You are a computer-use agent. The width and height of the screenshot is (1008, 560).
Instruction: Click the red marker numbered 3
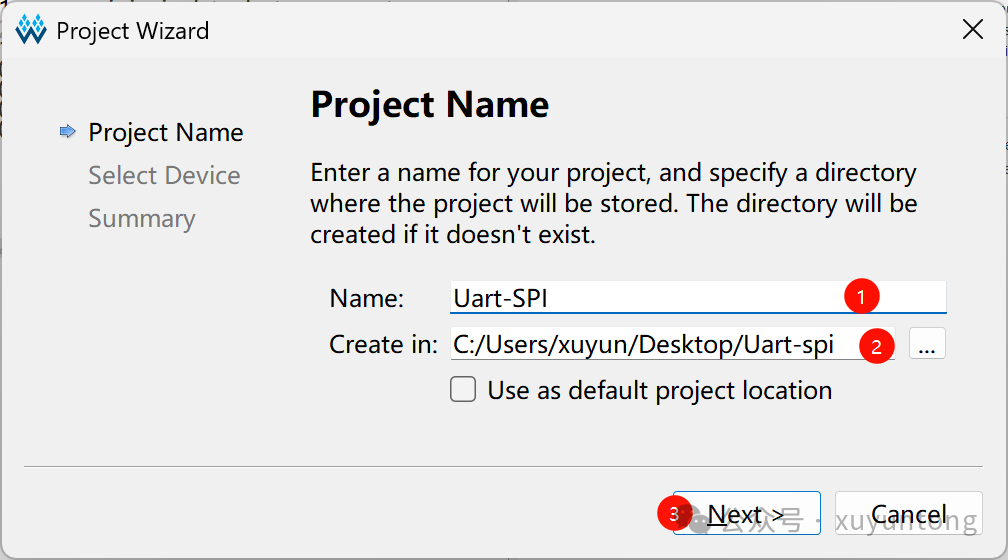[674, 514]
